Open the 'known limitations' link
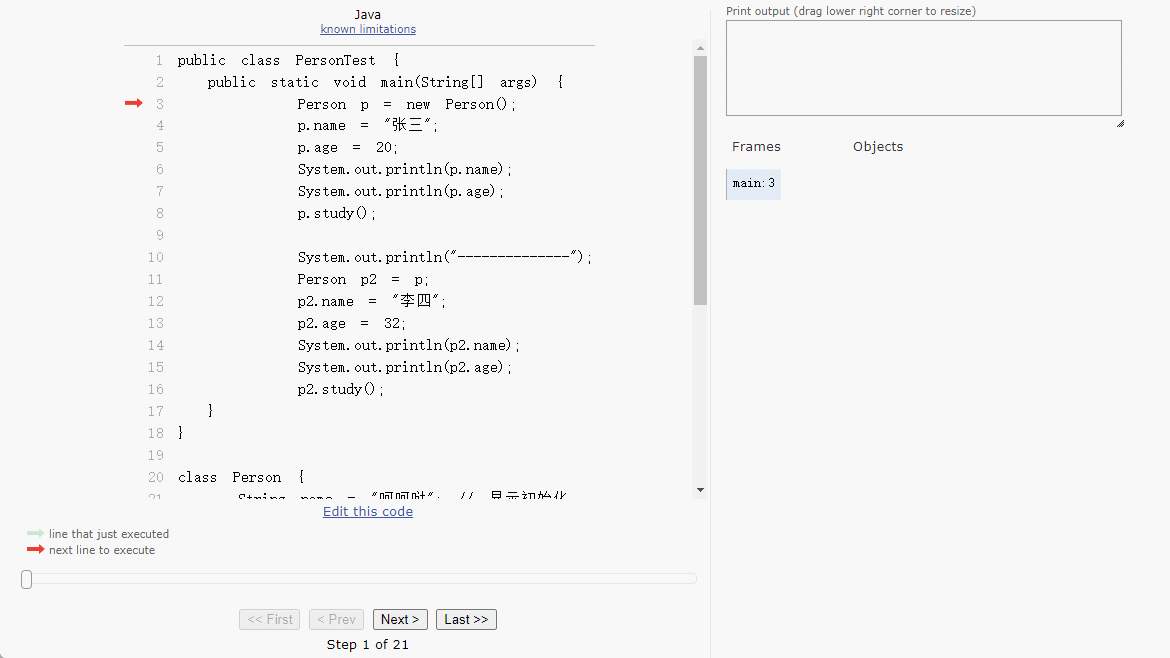 coord(368,29)
